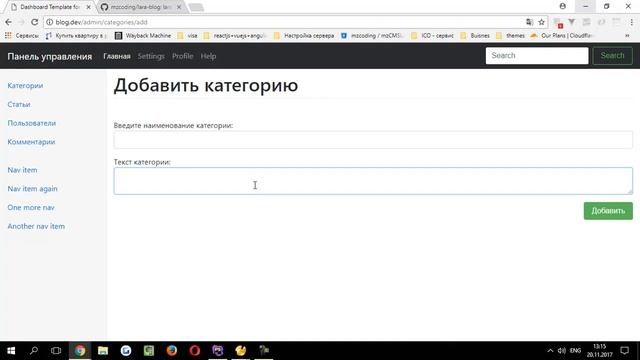Screen dimensions: 640x360
Task: Click One more nav sidebar link
Action: [x=31, y=208]
